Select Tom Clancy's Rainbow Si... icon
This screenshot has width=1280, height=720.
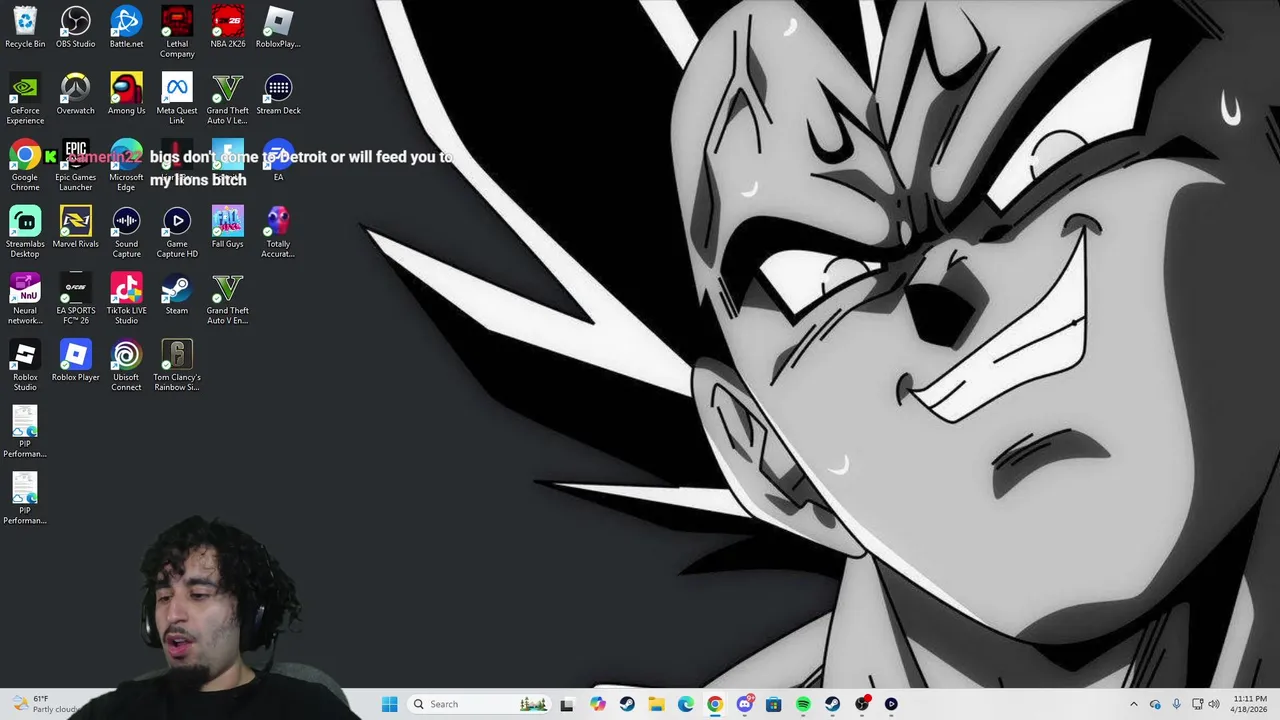[x=177, y=366]
